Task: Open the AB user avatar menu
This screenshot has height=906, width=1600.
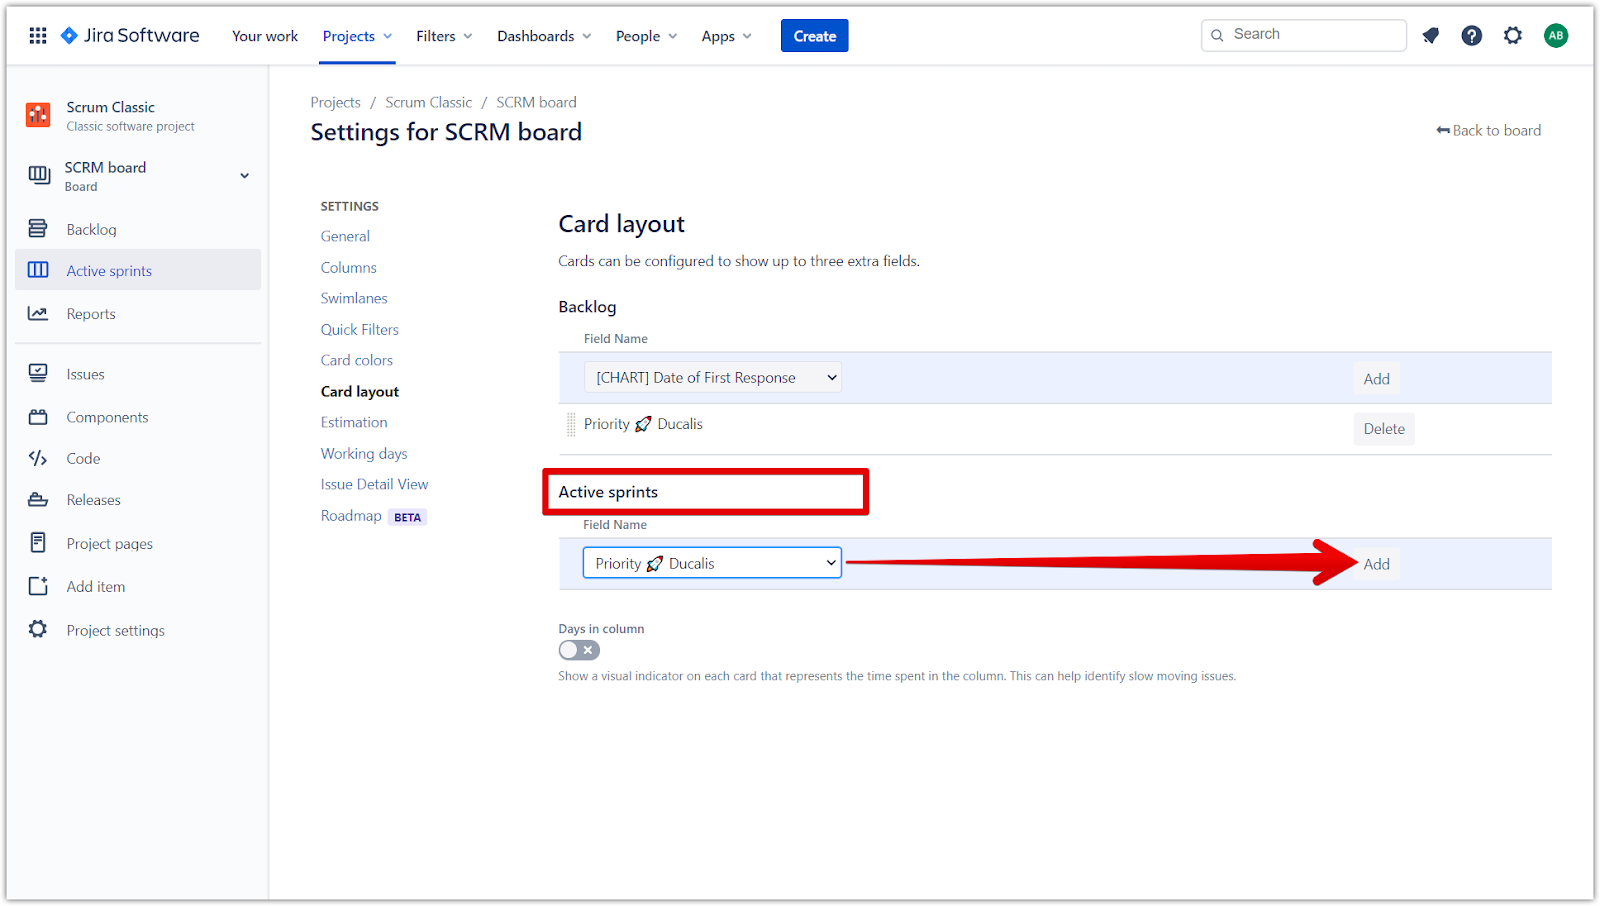Action: coord(1555,36)
